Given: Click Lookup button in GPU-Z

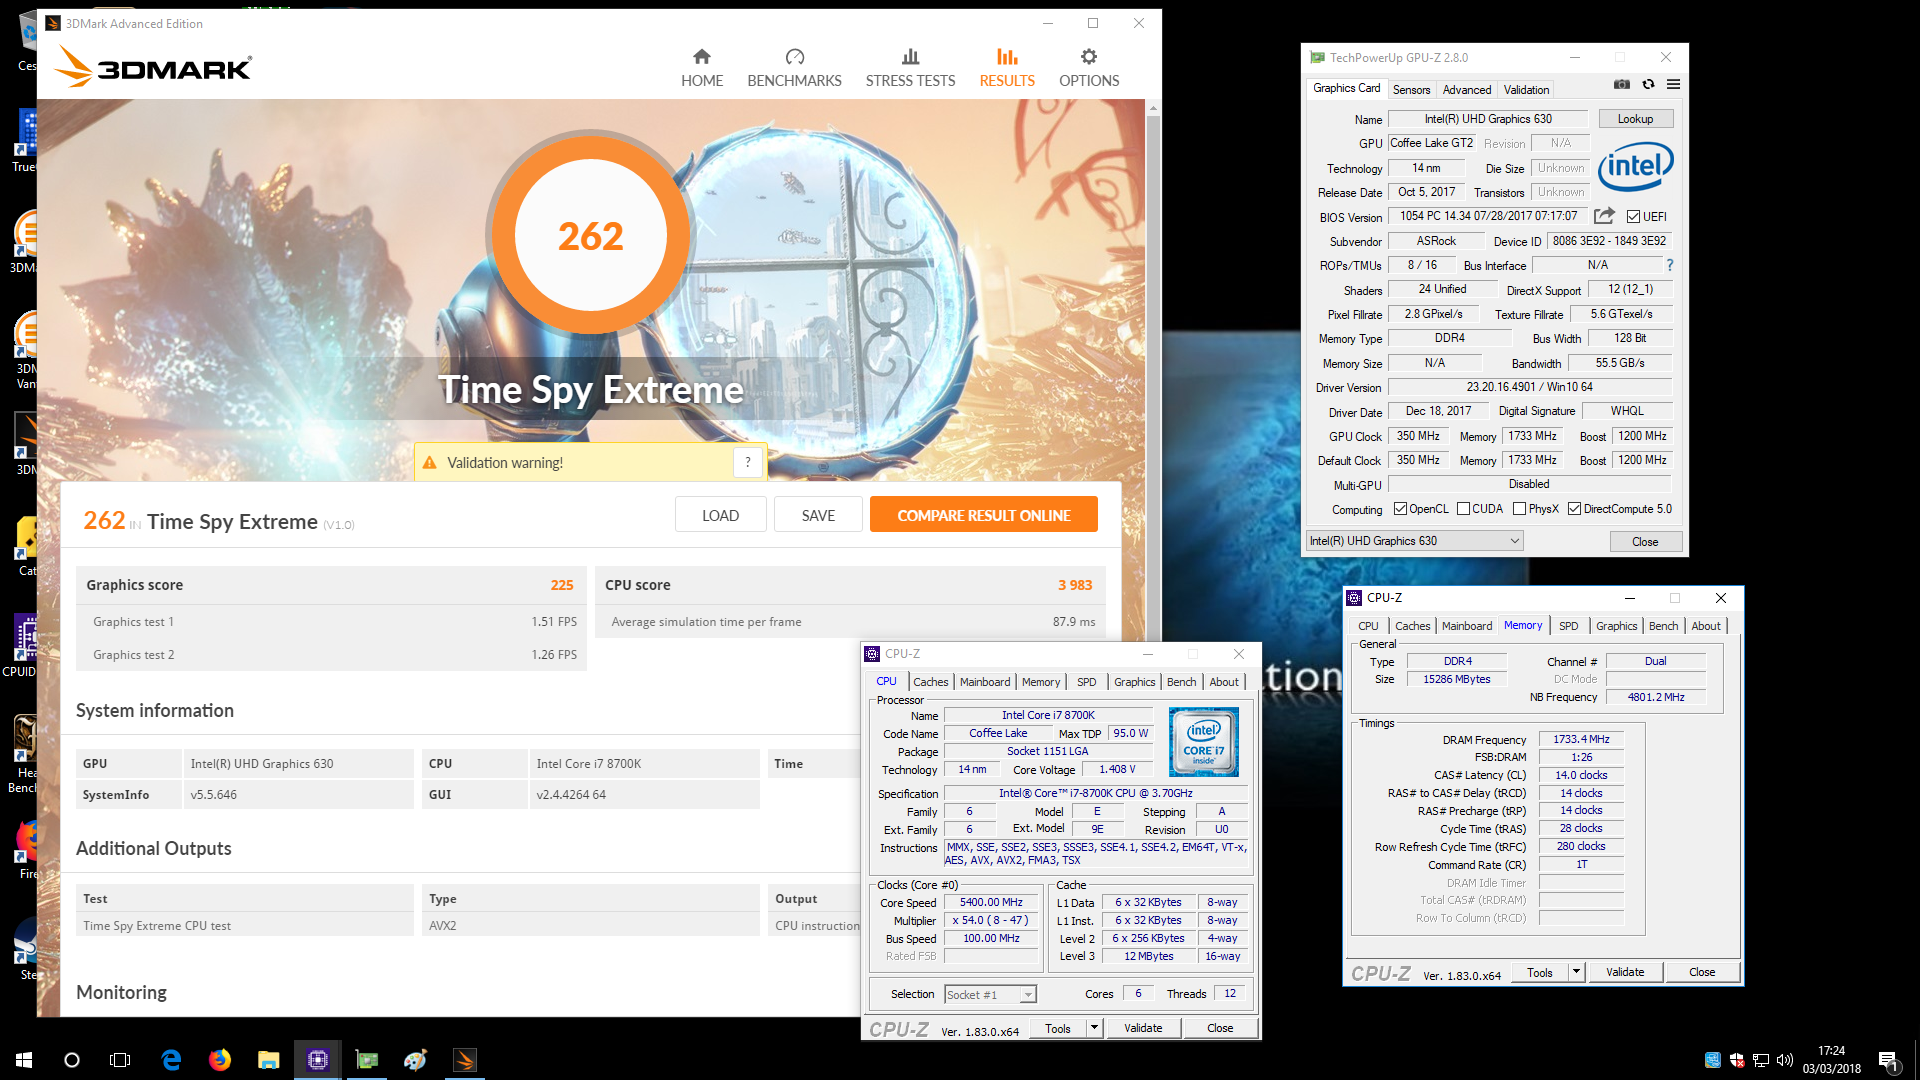Looking at the screenshot, I should click(x=1635, y=119).
